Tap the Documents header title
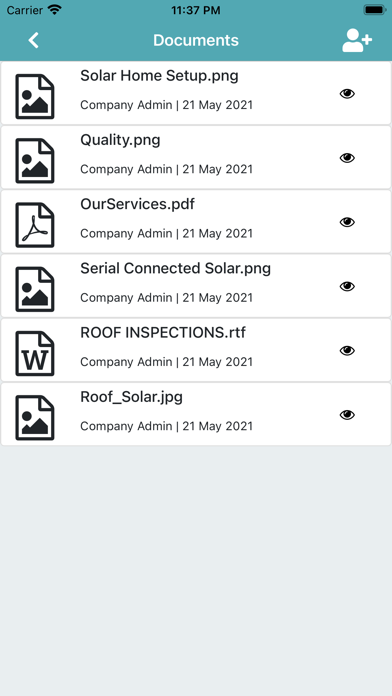 196,40
